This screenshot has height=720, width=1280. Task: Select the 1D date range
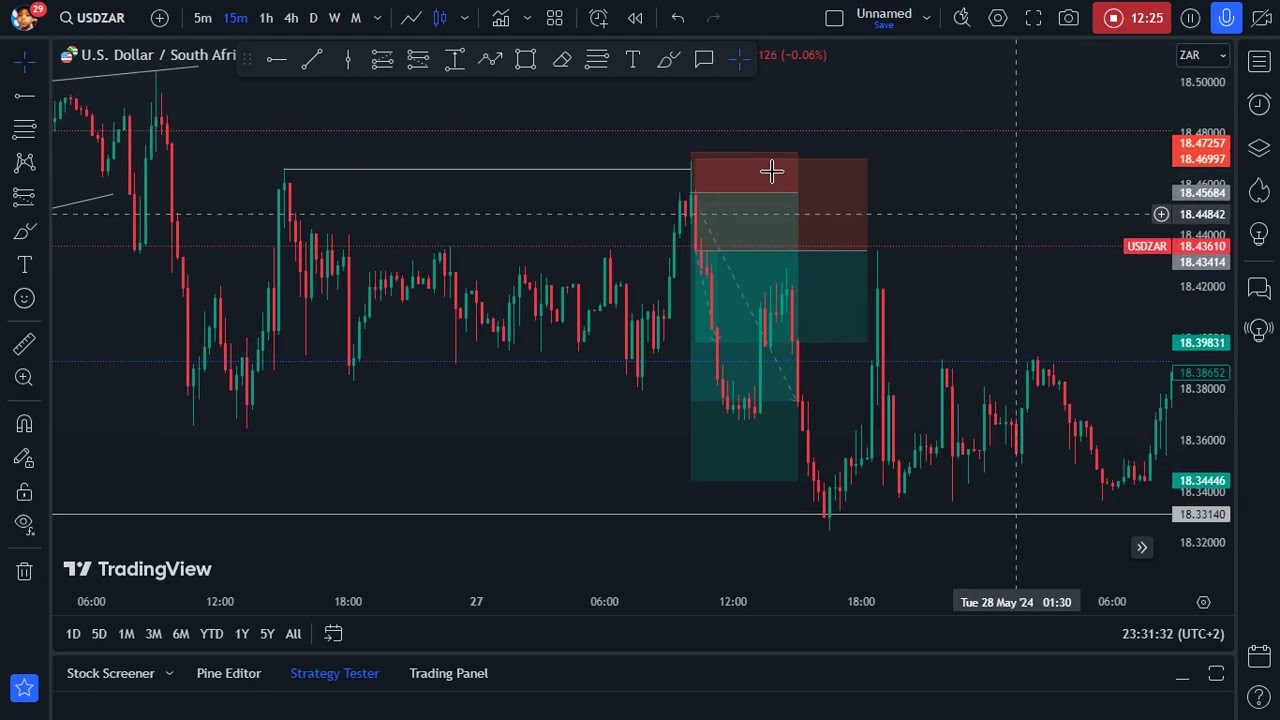(x=73, y=634)
